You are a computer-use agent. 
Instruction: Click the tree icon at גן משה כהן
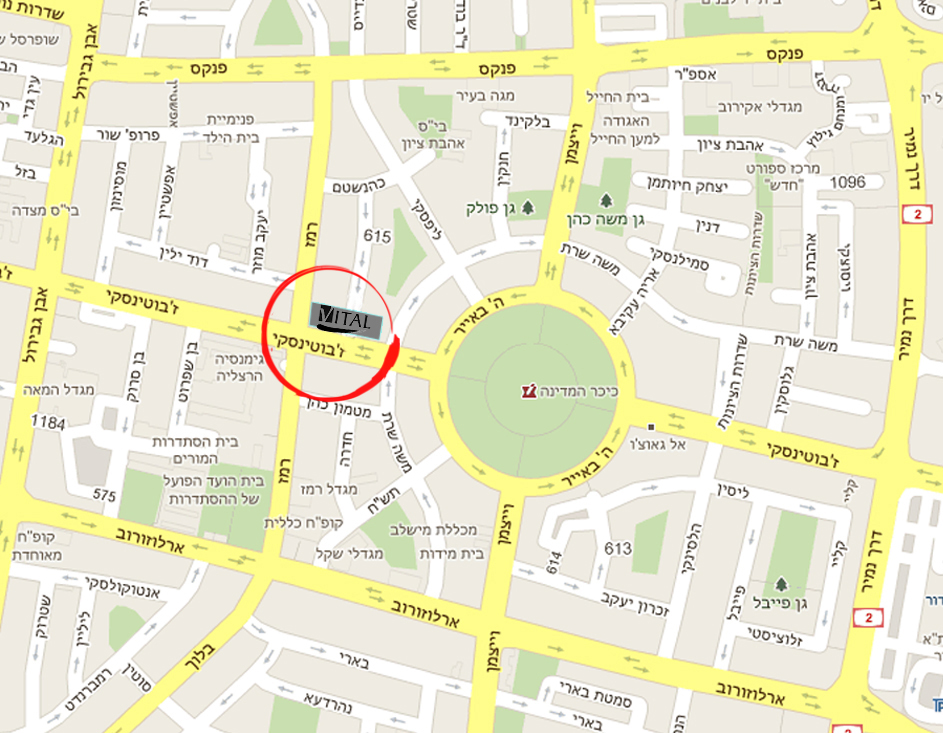pos(606,199)
